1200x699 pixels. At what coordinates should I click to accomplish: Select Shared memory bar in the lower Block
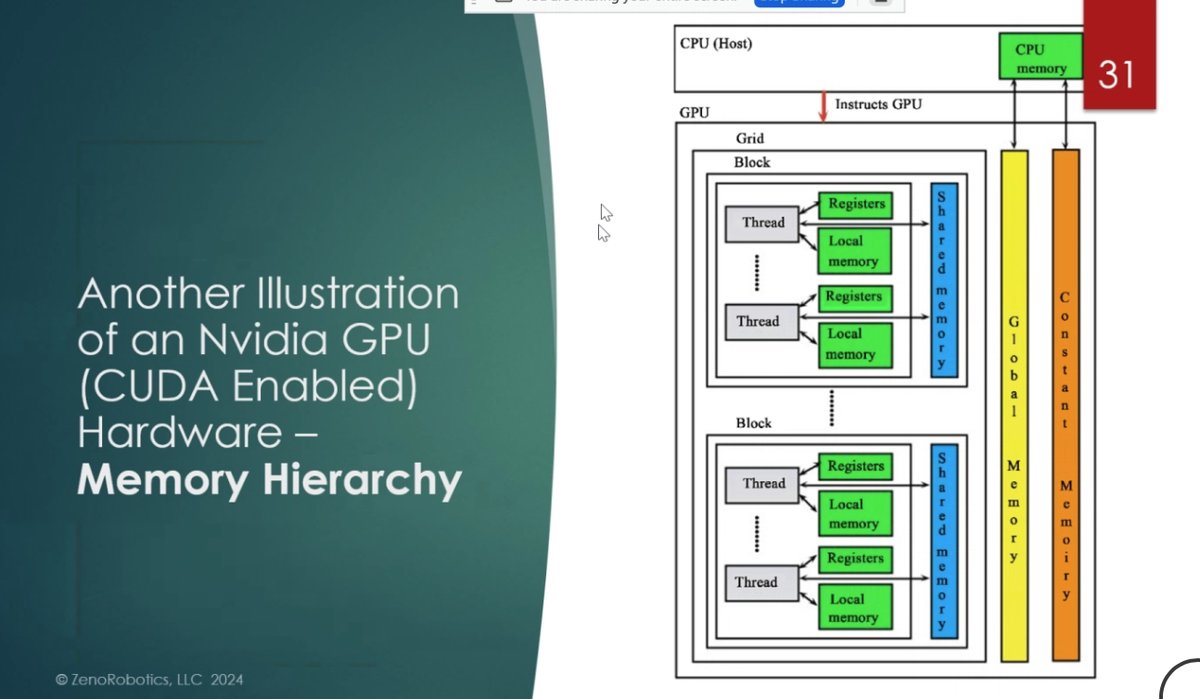pyautogui.click(x=943, y=541)
